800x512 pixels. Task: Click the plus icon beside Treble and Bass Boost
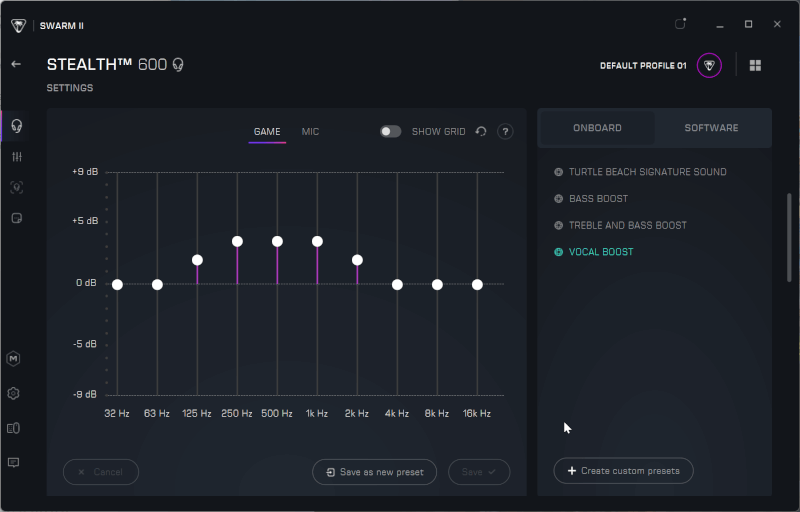coord(559,225)
